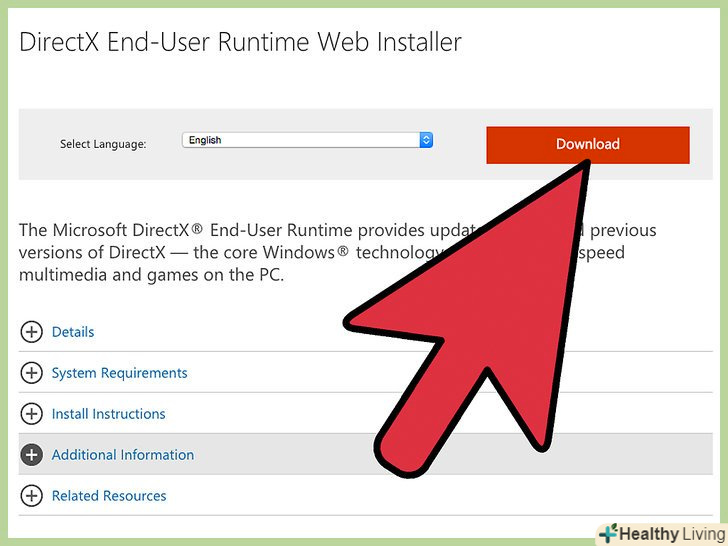Viewport: 728px width, 546px height.
Task: Expand Additional Information plus icon
Action: coord(32,455)
